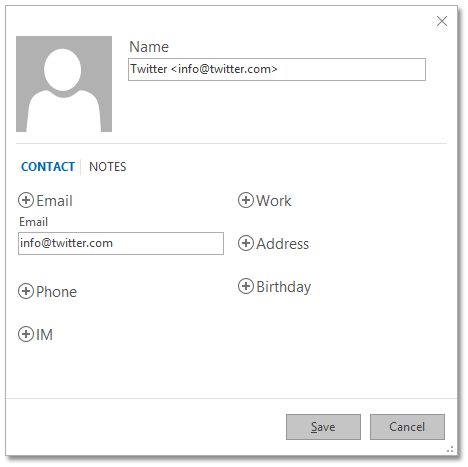Focus the info@twitter.com email field
The width and height of the screenshot is (468, 467).
tap(121, 243)
